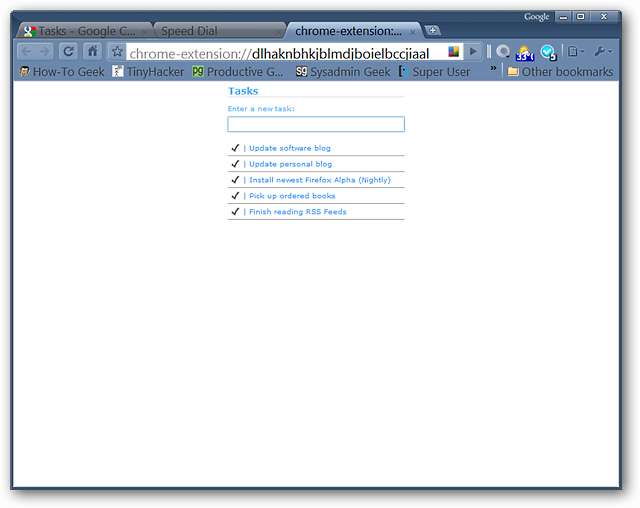Open the wrench settings menu

(x=603, y=52)
